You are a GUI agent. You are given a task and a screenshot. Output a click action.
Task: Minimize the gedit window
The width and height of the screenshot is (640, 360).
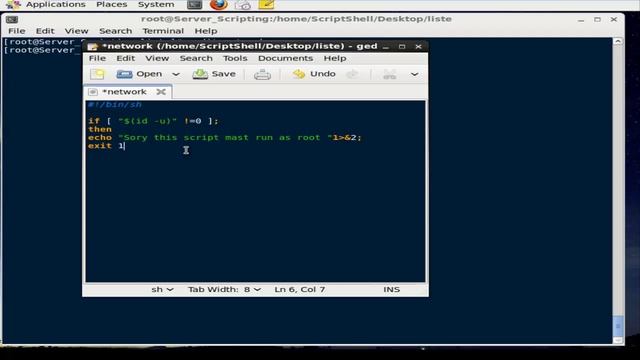coord(386,47)
